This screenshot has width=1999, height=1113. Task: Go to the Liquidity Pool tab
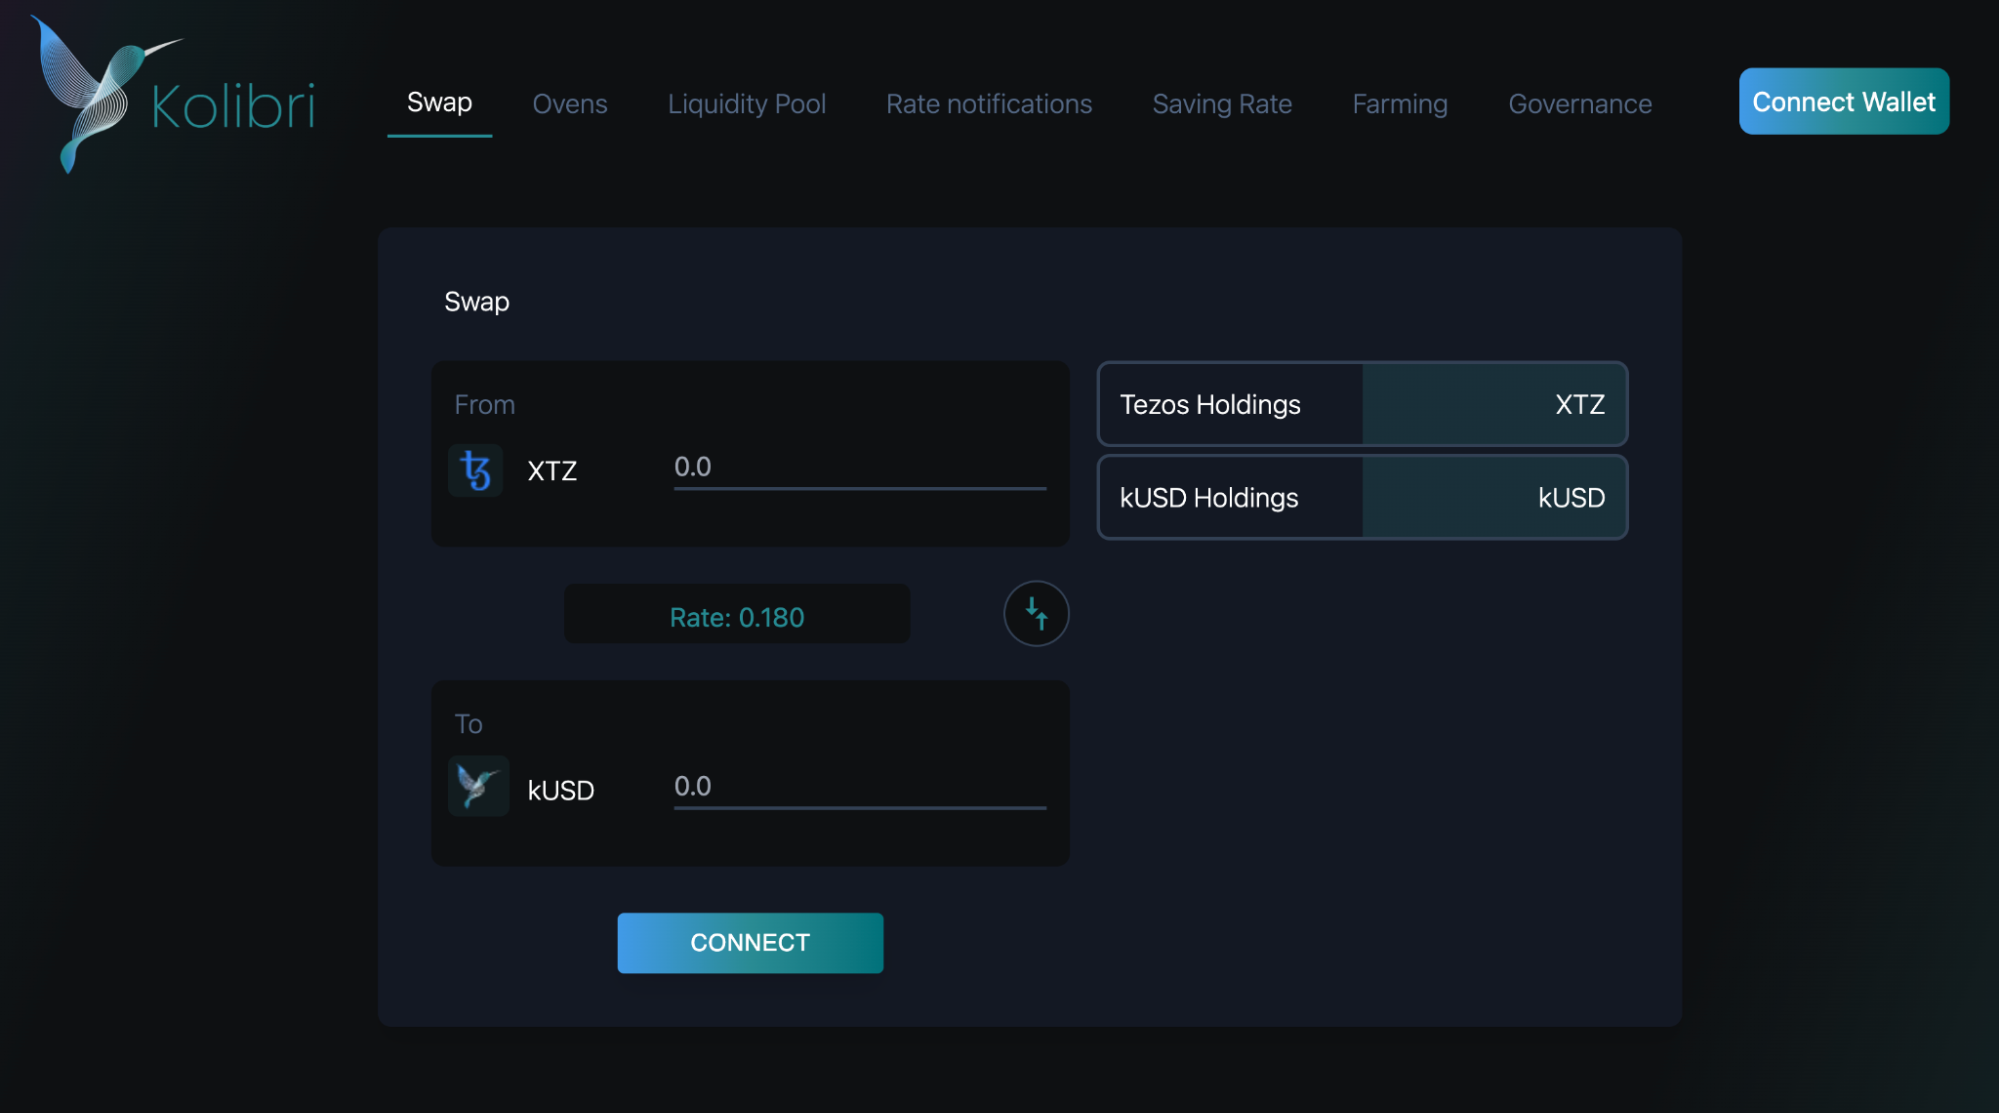(746, 104)
